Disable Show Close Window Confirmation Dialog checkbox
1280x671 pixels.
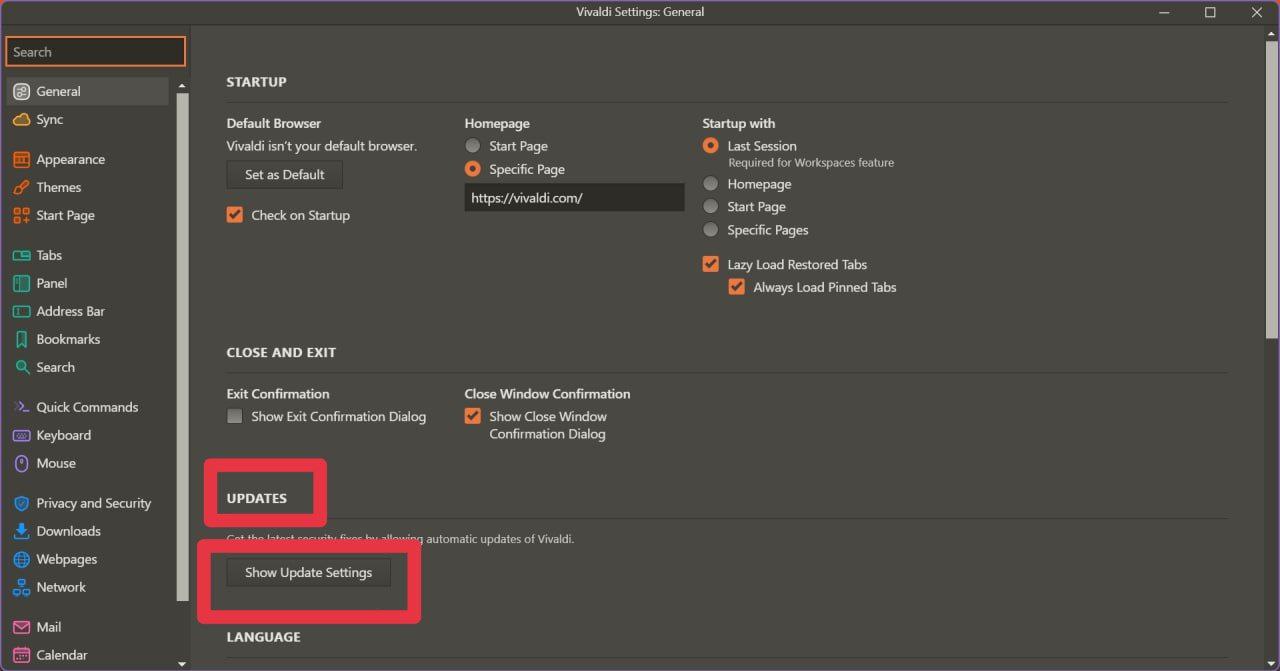tap(473, 416)
